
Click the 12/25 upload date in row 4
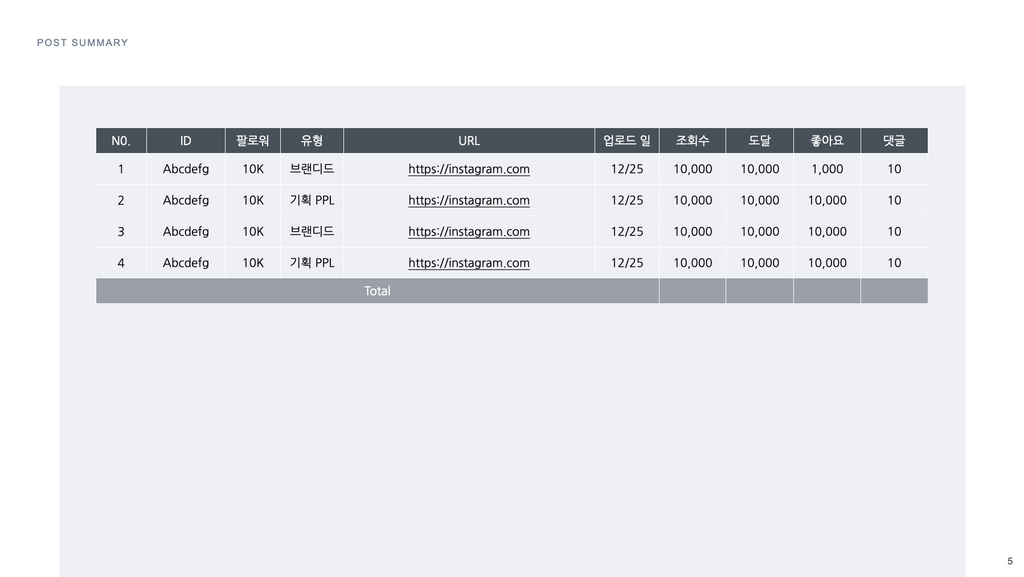[627, 263]
